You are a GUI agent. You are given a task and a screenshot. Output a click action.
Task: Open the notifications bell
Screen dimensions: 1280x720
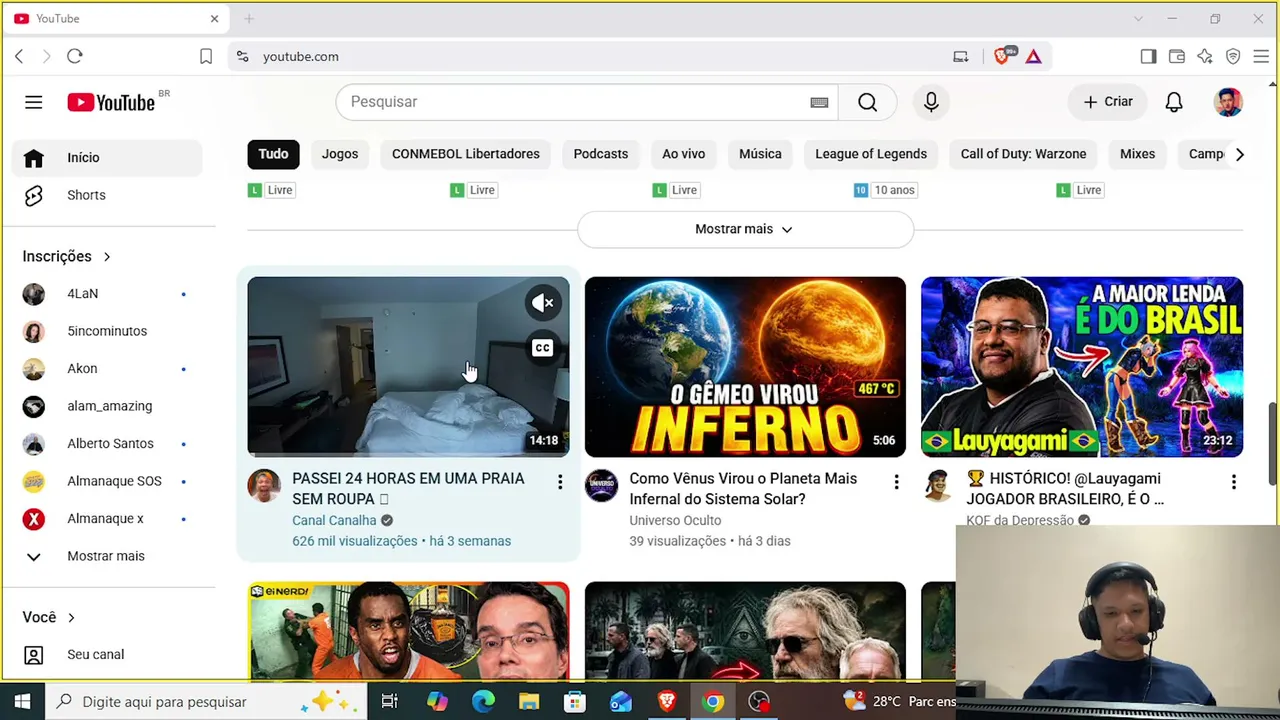click(x=1174, y=102)
